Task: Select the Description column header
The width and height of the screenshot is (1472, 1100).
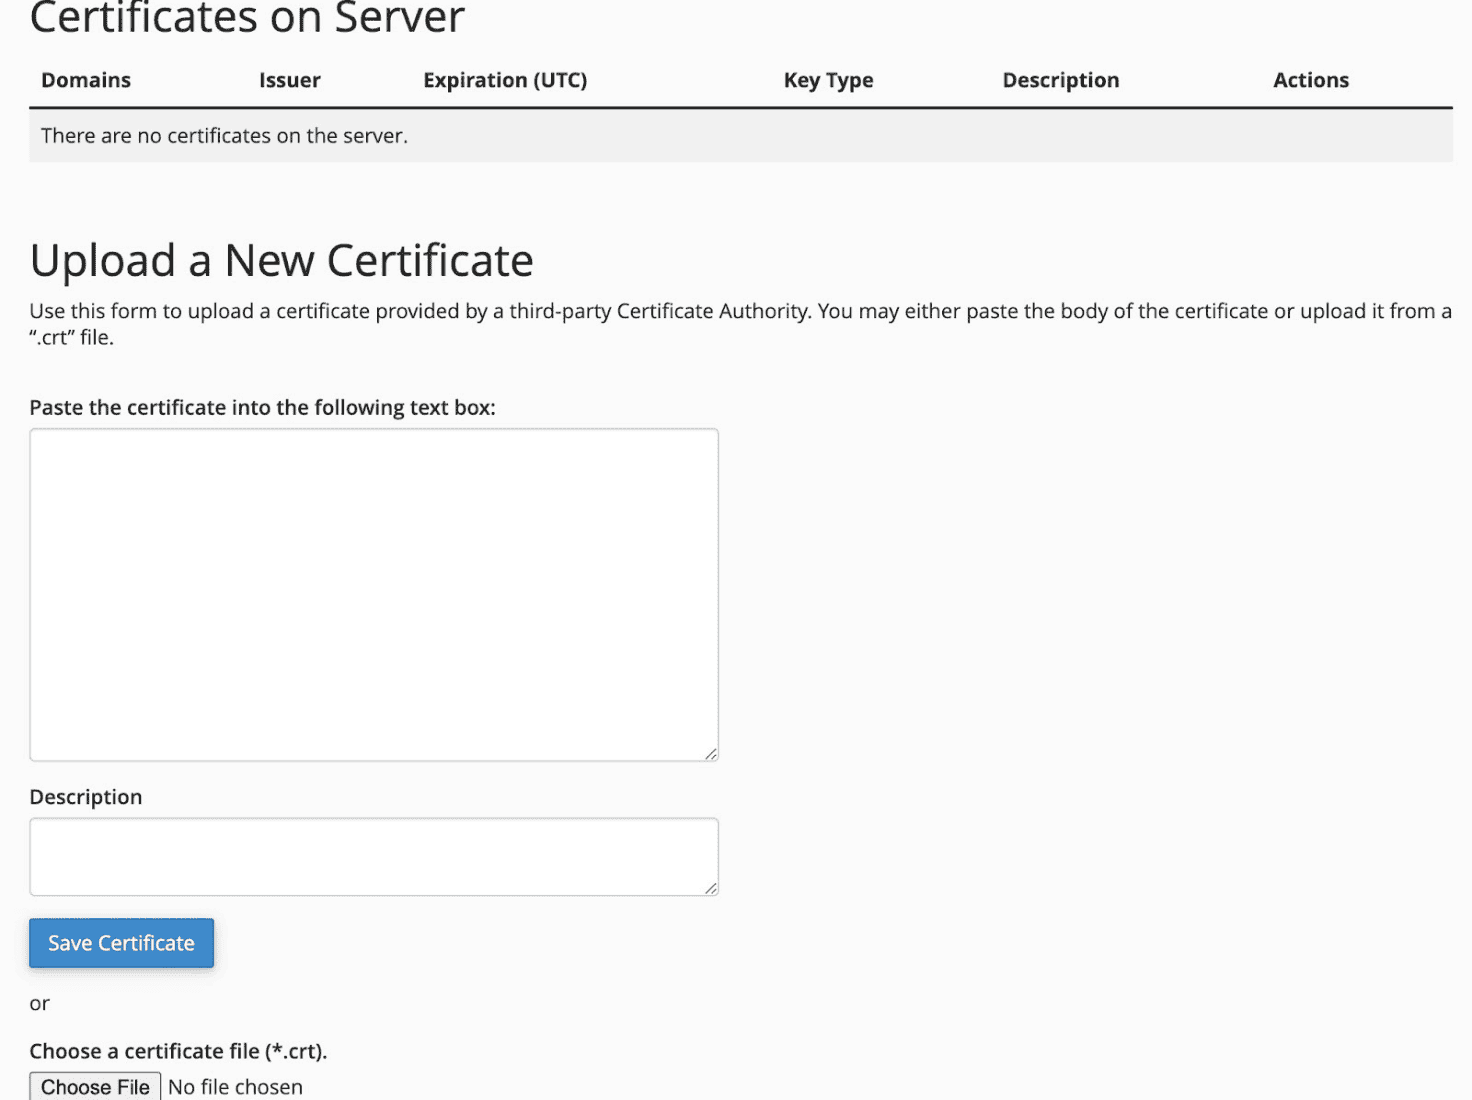Action: (x=1060, y=80)
